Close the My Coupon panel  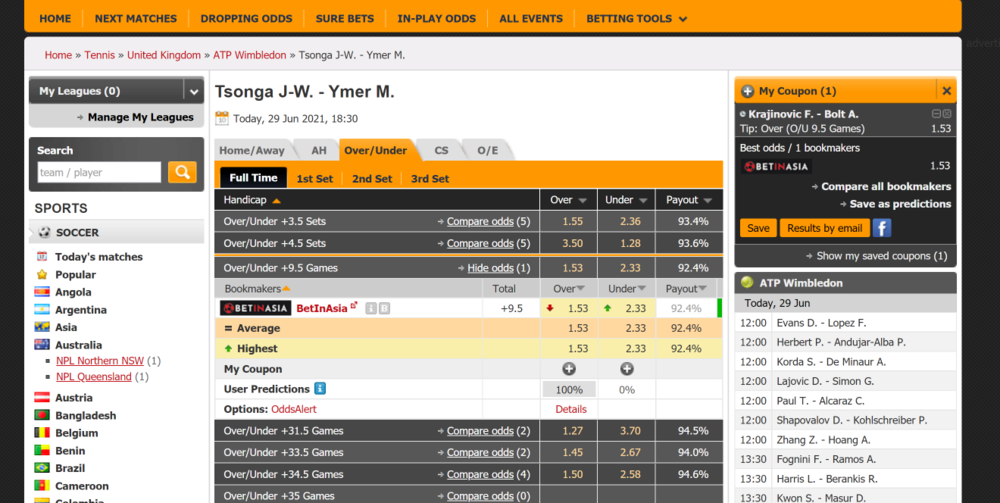(946, 91)
